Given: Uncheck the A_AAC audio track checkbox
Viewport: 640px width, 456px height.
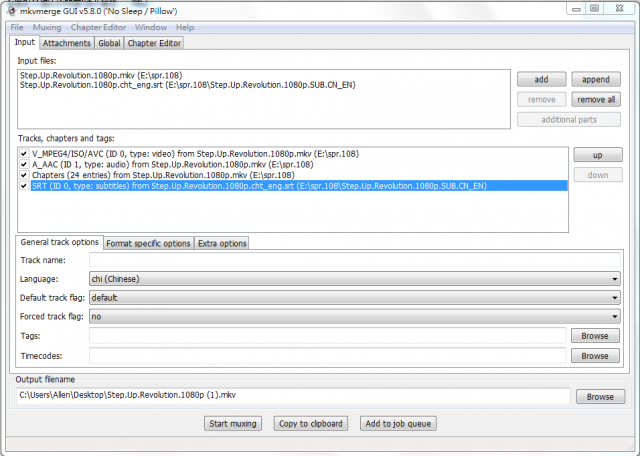Looking at the screenshot, I should (x=24, y=165).
